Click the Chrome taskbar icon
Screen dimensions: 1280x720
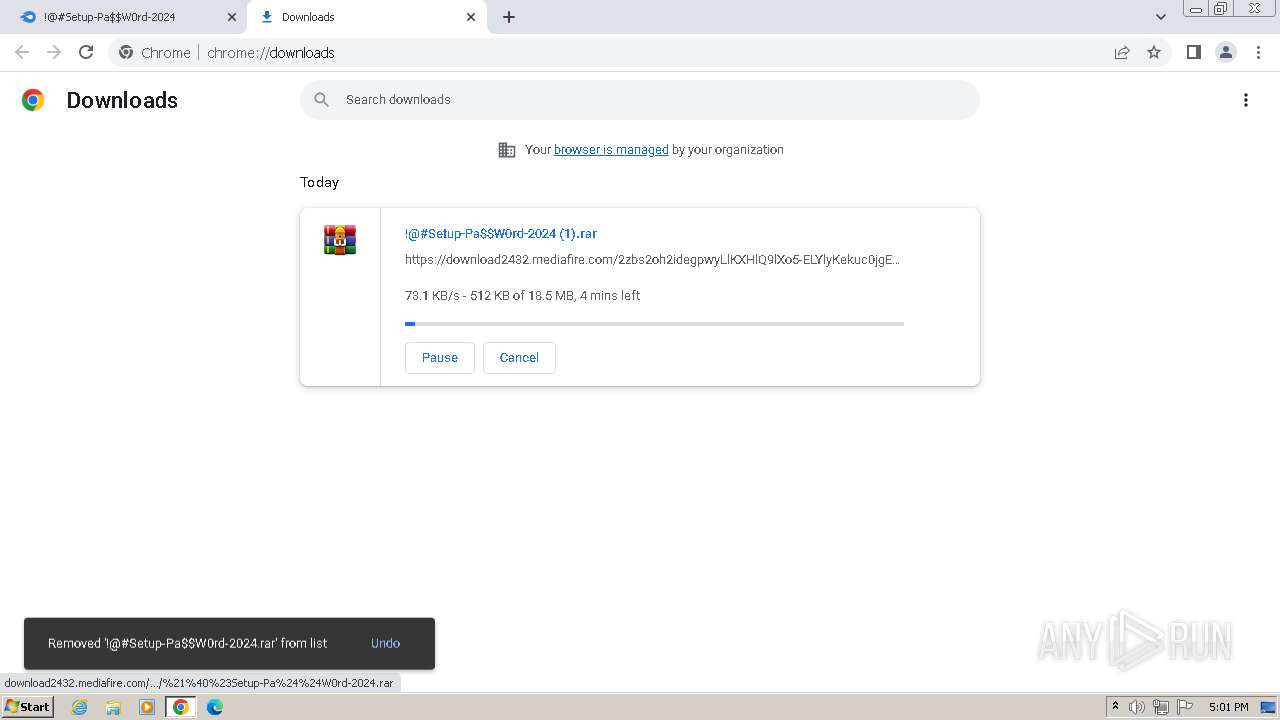181,707
